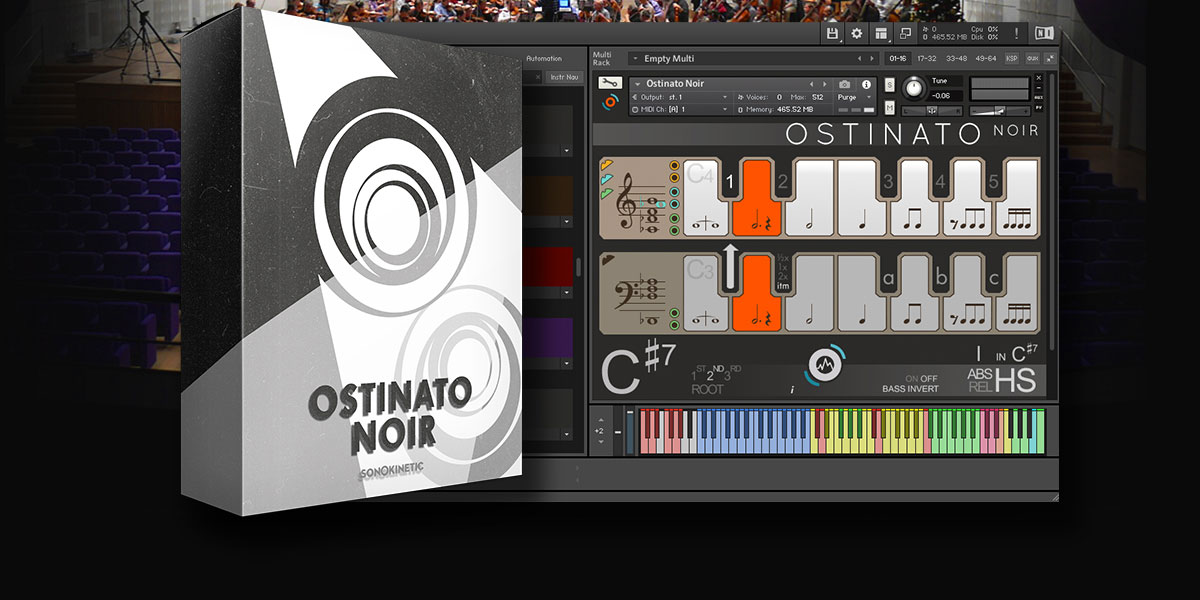The image size is (1200, 600).
Task: Select rack page 49-64
Action: (x=986, y=58)
